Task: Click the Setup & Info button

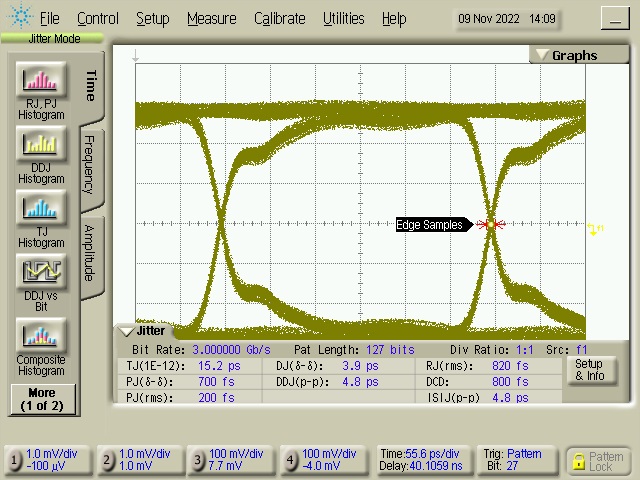Action: click(588, 370)
